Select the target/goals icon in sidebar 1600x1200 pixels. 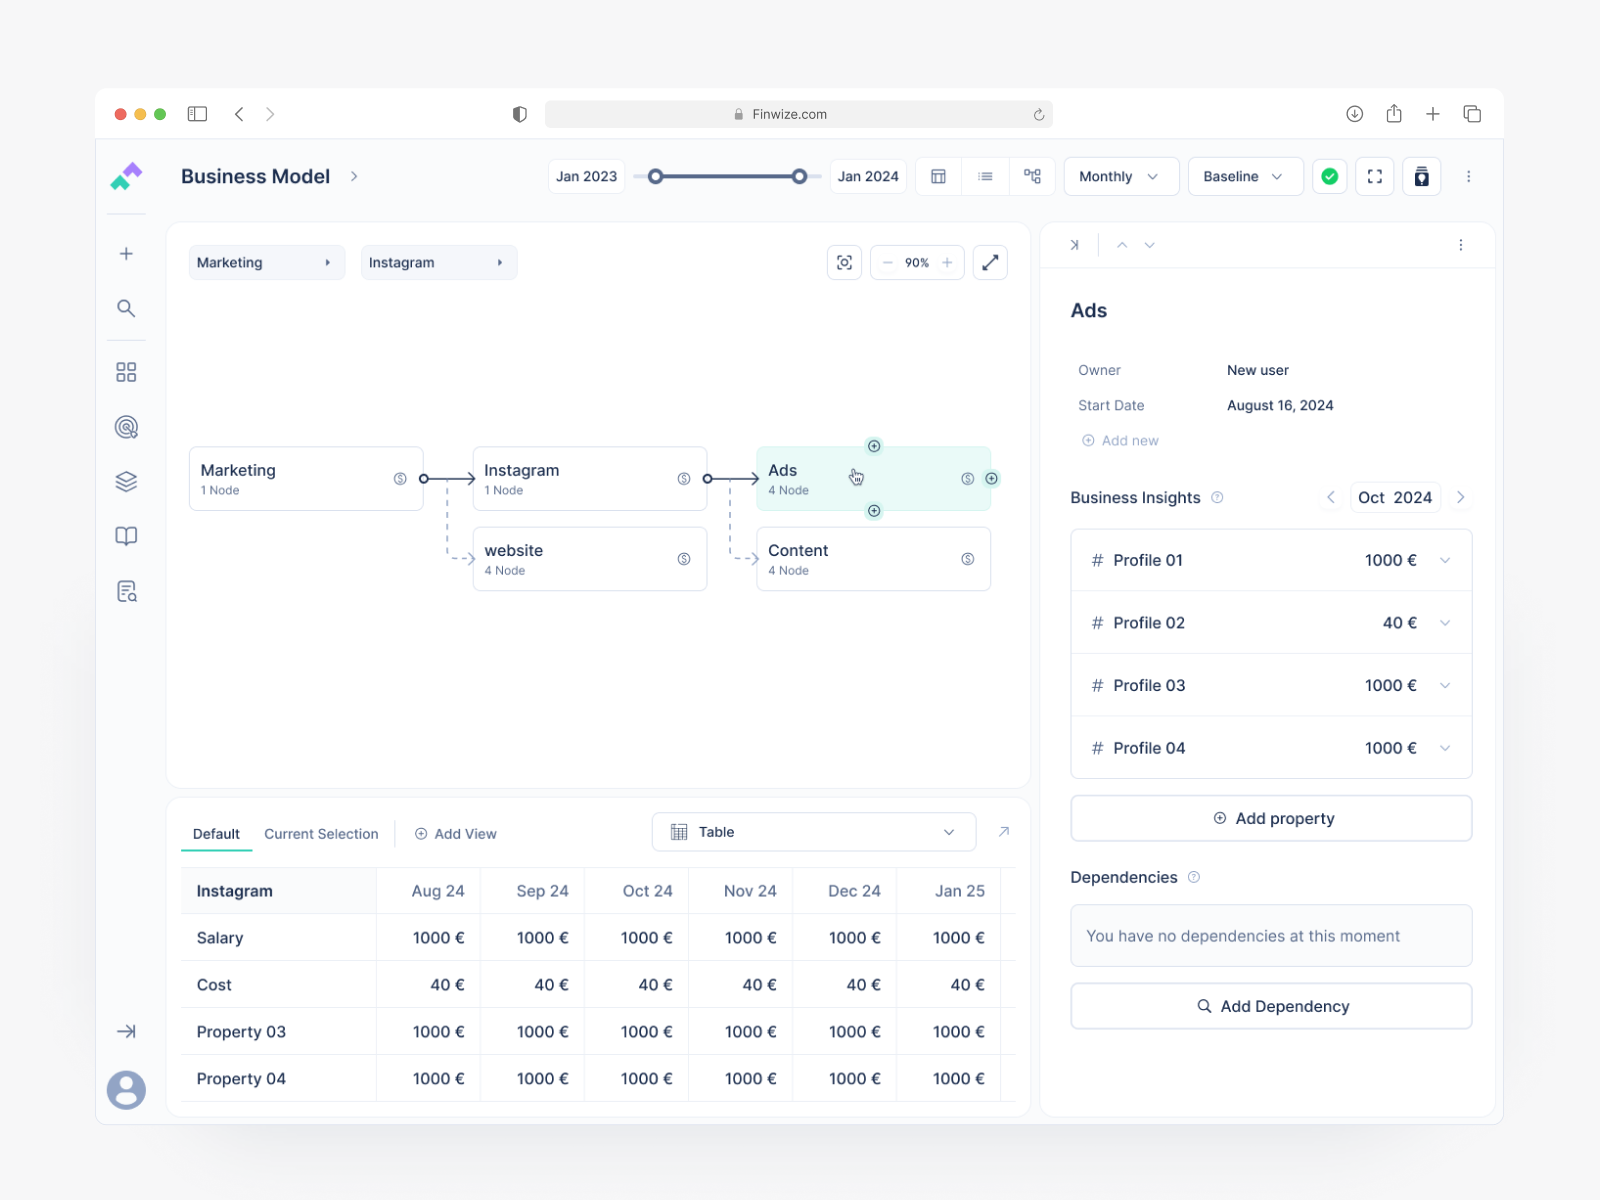[126, 427]
